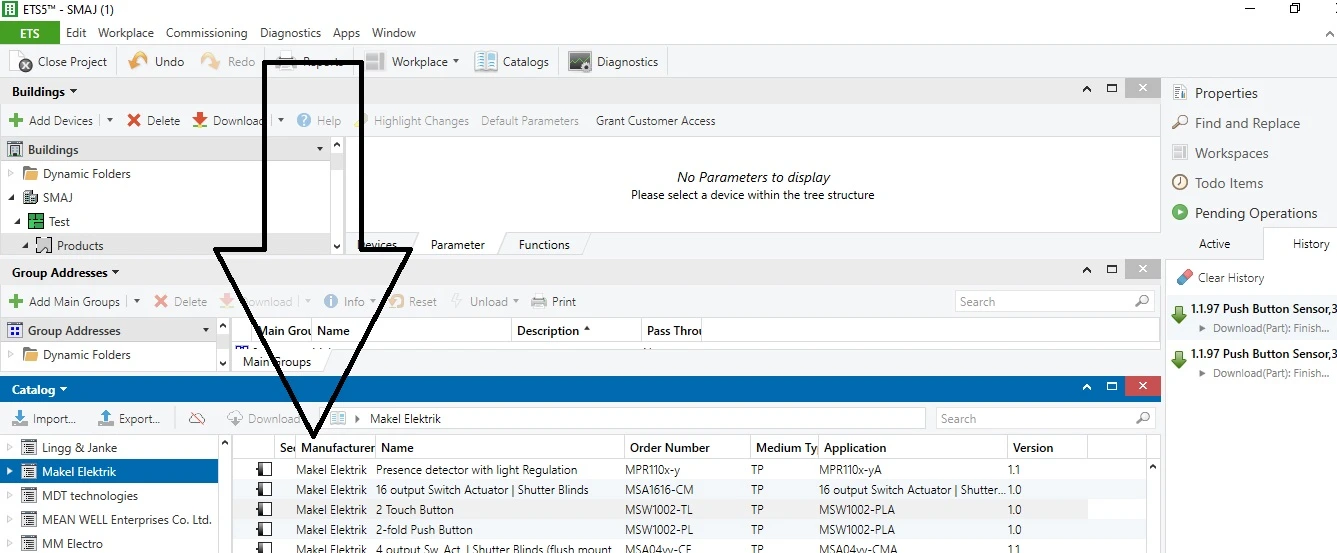Expand Lingg & Janke manufacturer
Image resolution: width=1337 pixels, height=553 pixels.
pos(10,448)
